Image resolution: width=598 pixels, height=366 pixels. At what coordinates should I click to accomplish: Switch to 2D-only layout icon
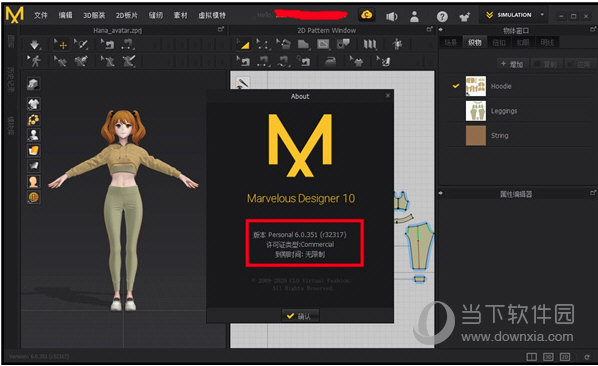565,357
